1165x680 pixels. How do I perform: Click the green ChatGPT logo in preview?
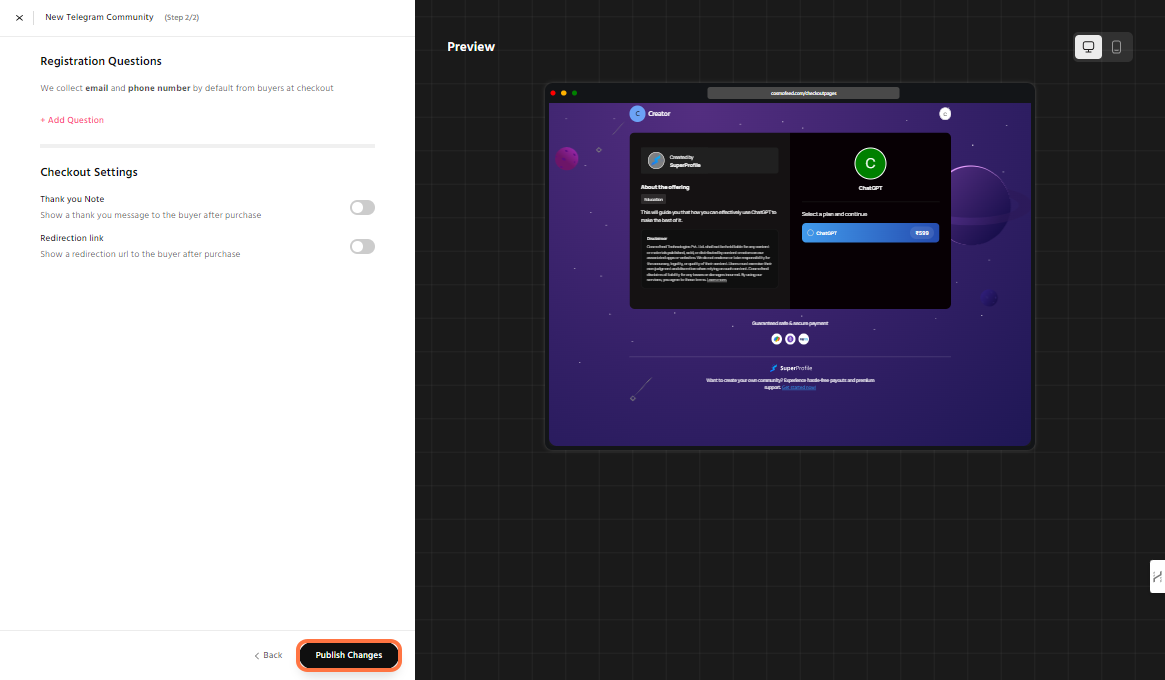coord(870,163)
